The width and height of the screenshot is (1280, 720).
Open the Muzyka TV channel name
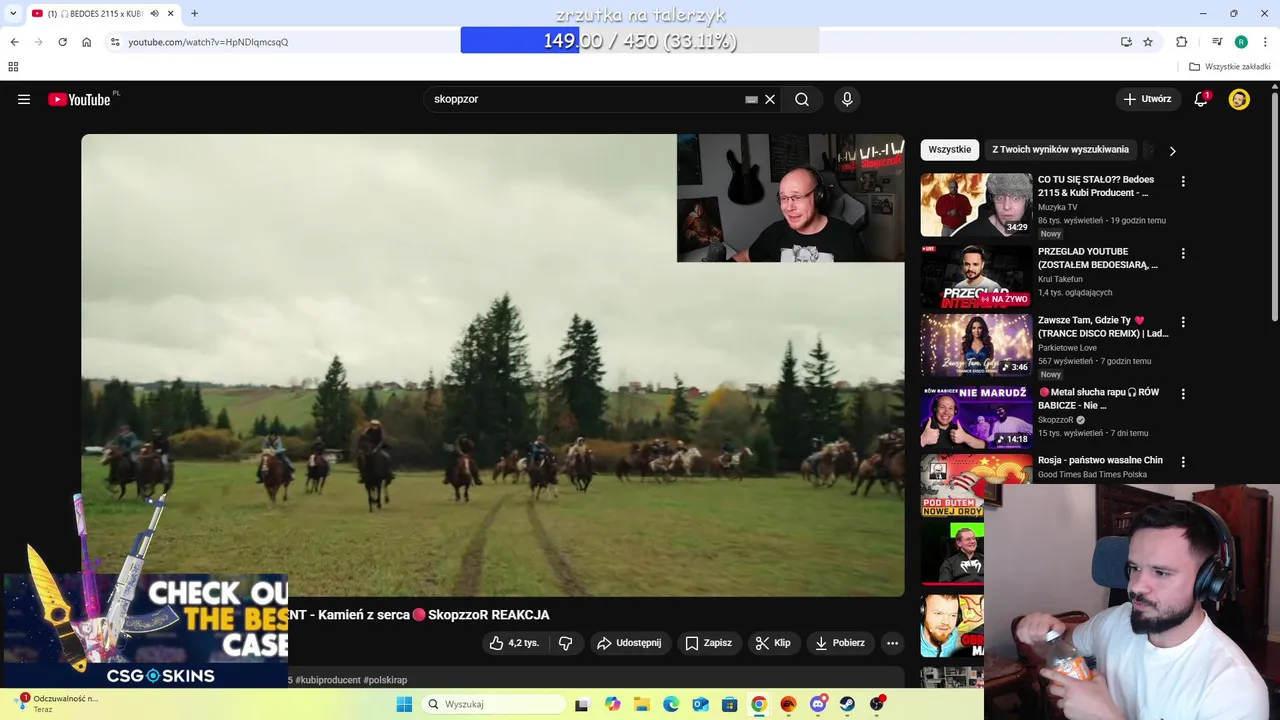(x=1058, y=207)
